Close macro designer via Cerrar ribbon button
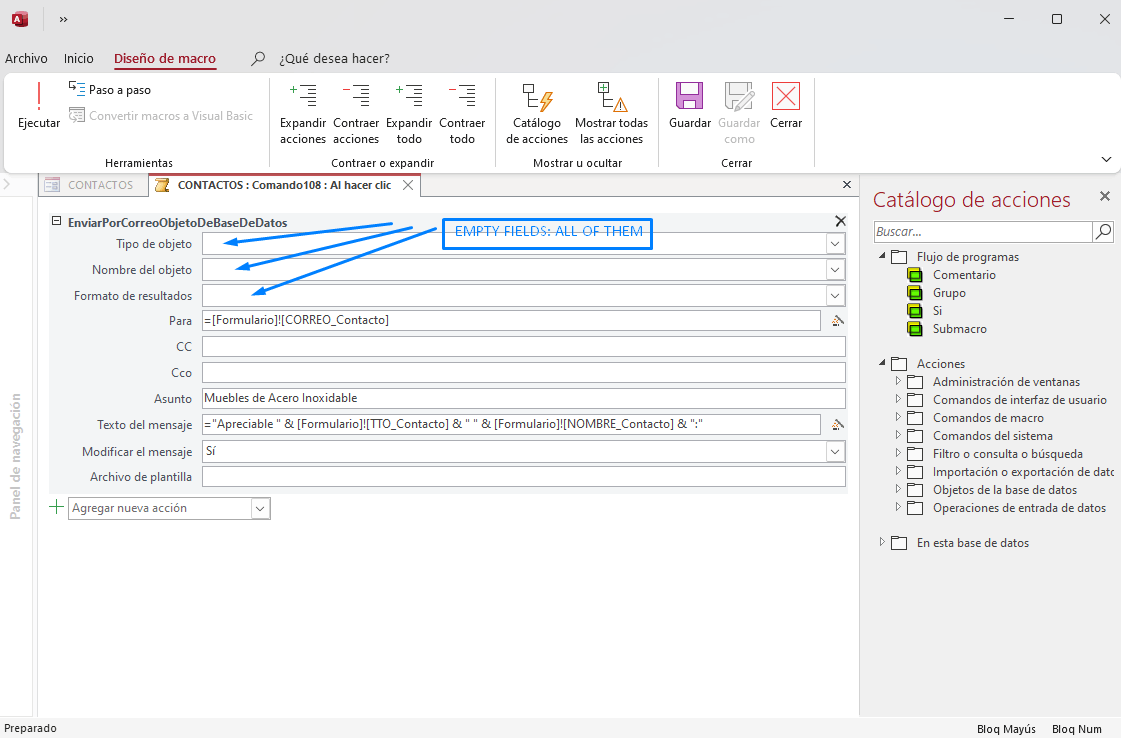The width and height of the screenshot is (1121, 738). coord(786,105)
